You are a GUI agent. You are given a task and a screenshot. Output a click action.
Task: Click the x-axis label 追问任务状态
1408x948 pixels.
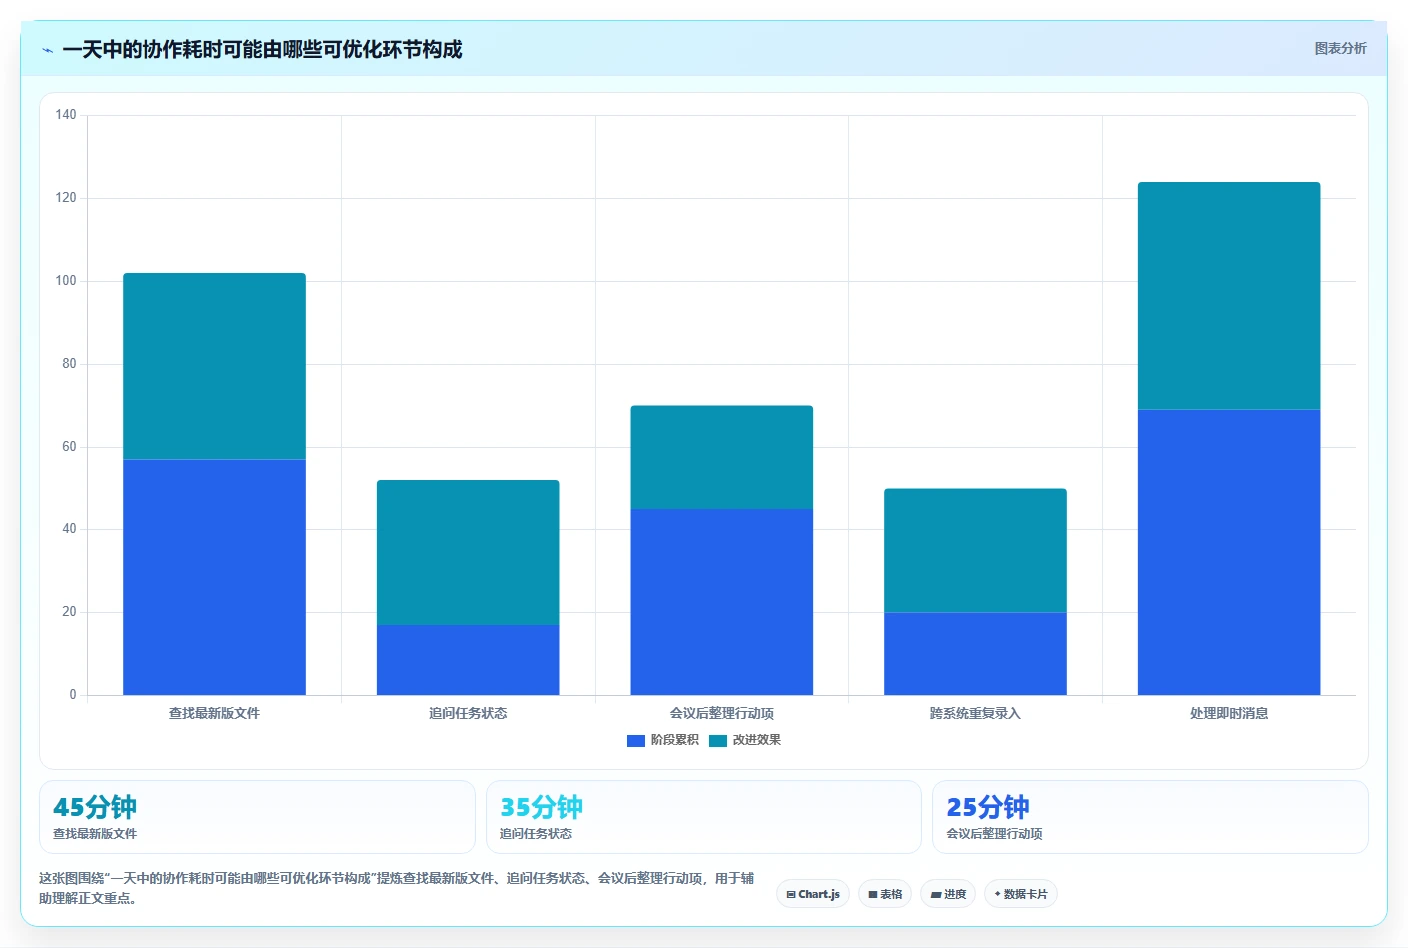(x=468, y=713)
